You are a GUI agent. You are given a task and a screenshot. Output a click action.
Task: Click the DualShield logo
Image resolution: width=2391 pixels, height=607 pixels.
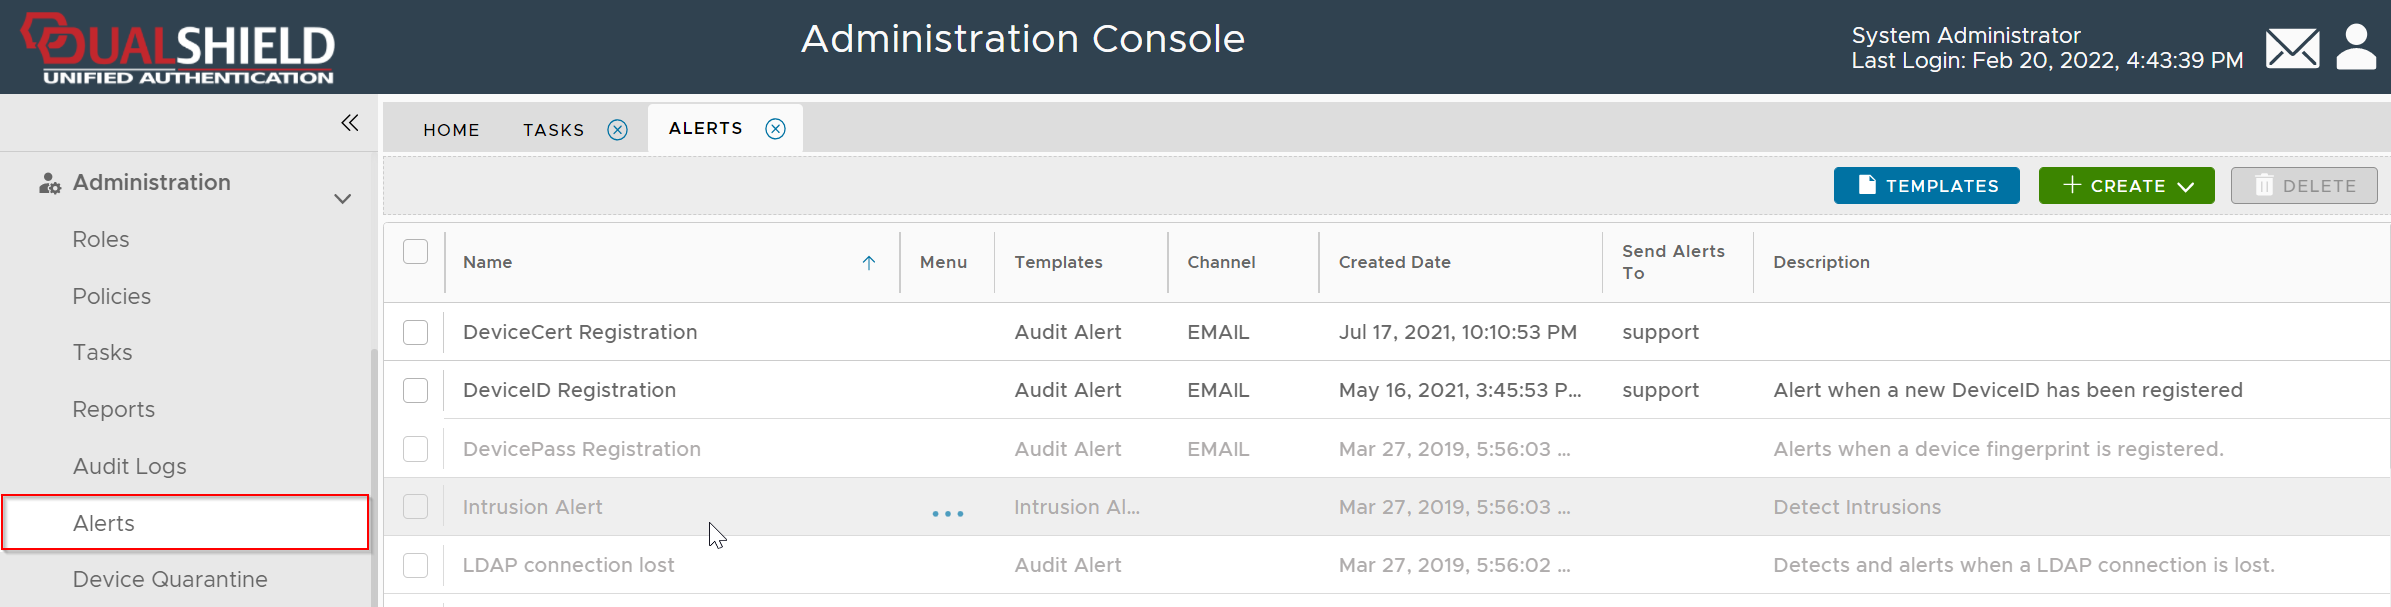pyautogui.click(x=180, y=48)
